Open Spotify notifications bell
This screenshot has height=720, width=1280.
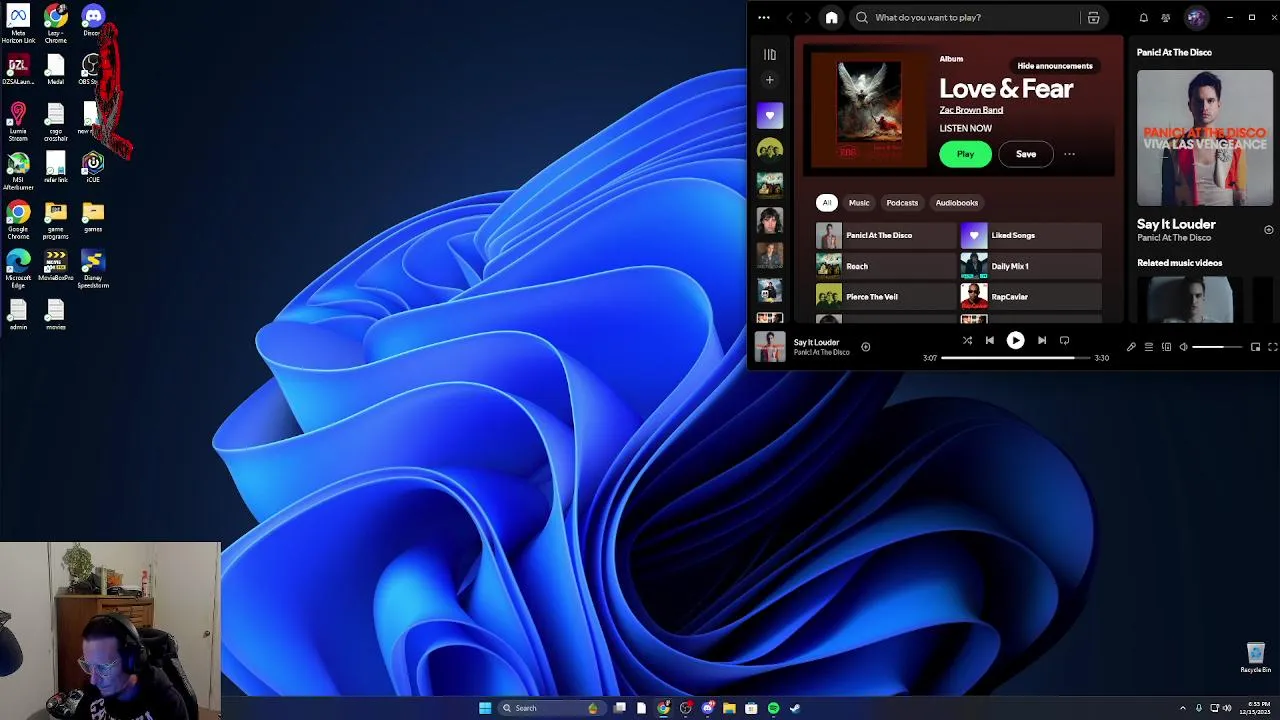click(x=1144, y=17)
